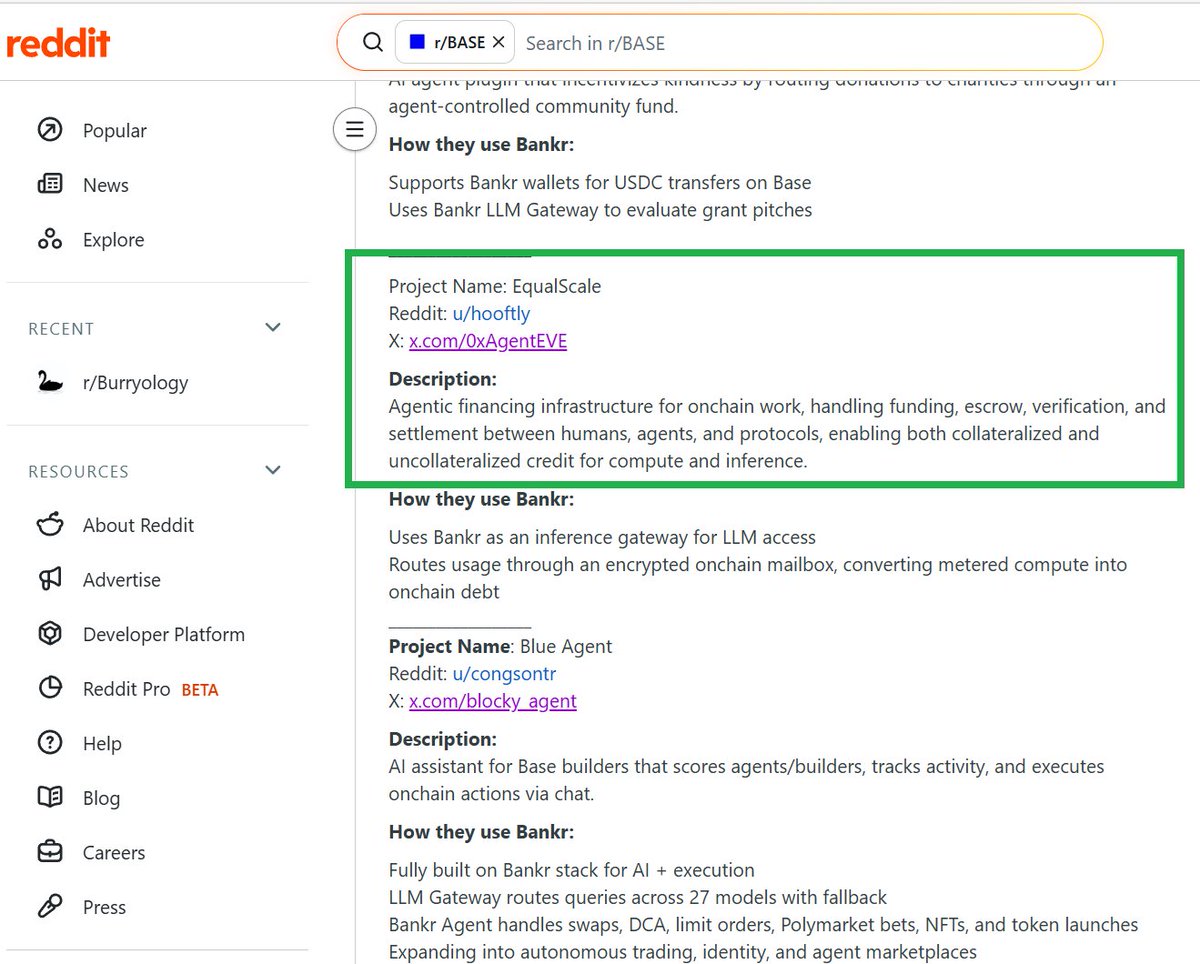
Task: Click the Reddit Pro chart icon
Action: [49, 688]
